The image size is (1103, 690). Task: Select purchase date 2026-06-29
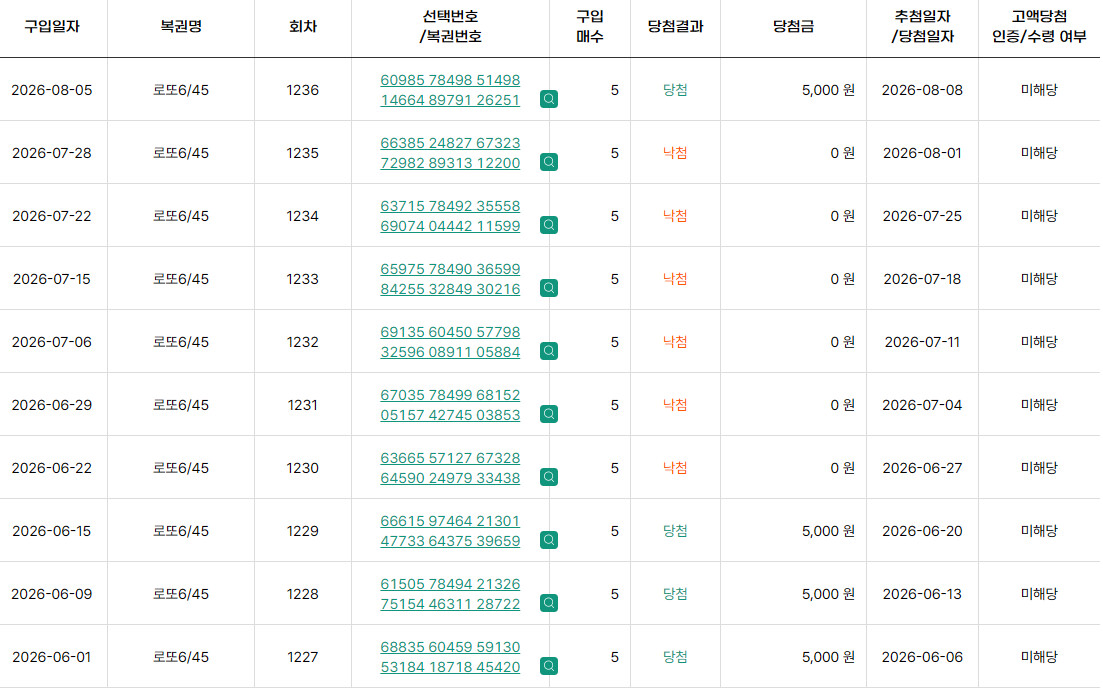coord(52,405)
